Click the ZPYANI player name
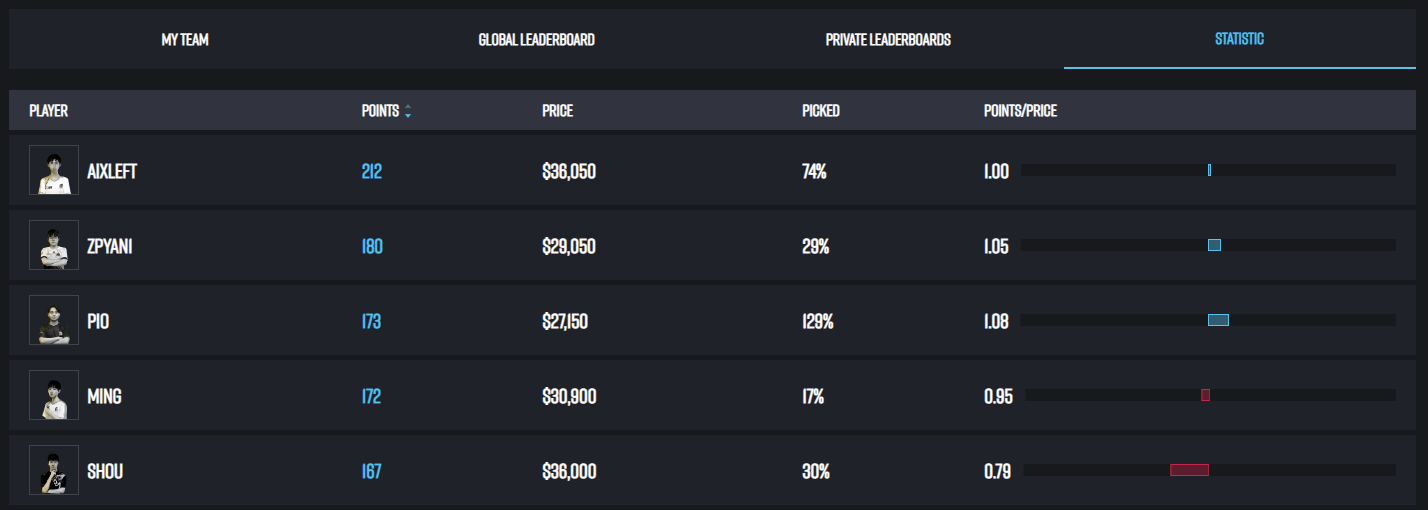Screen dimensions: 1428x510 [x=110, y=246]
